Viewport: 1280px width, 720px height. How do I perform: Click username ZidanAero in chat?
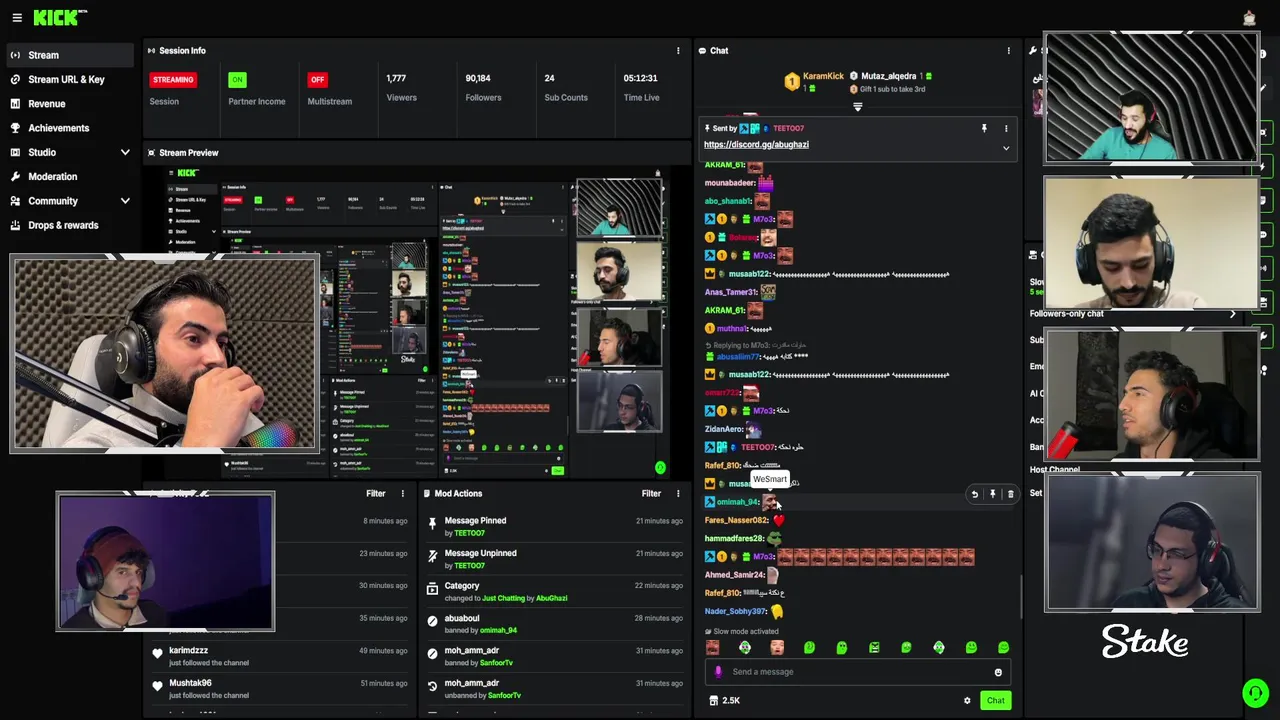pyautogui.click(x=723, y=429)
